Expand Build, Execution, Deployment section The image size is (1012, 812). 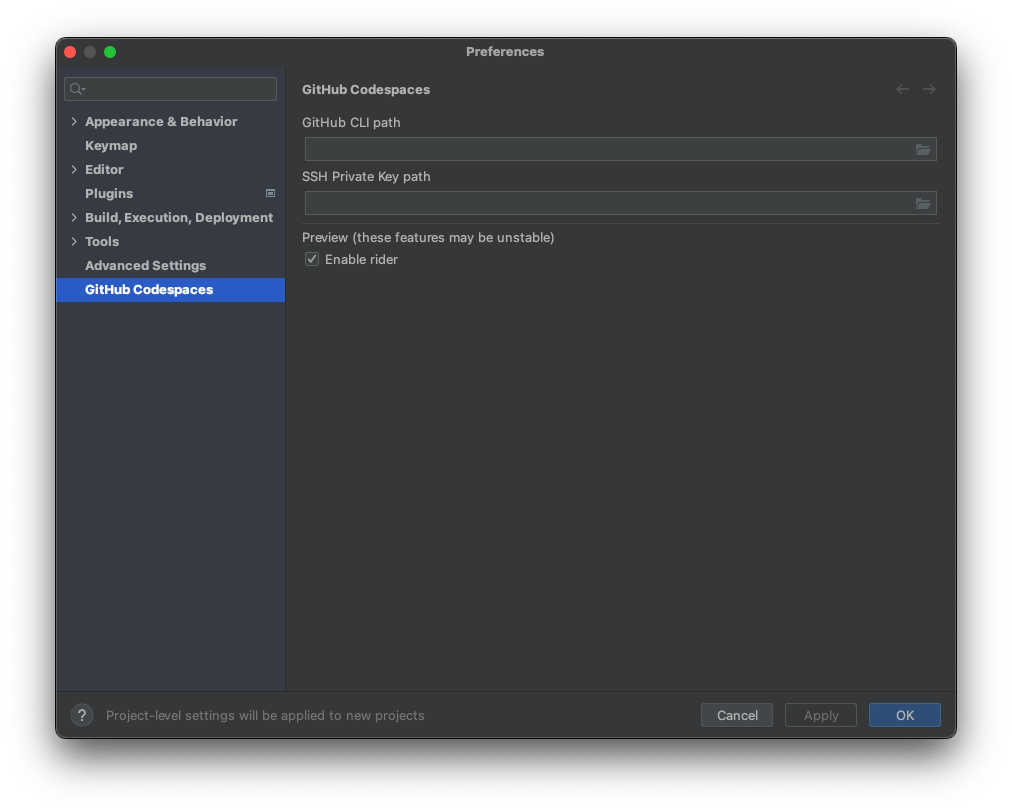click(73, 217)
